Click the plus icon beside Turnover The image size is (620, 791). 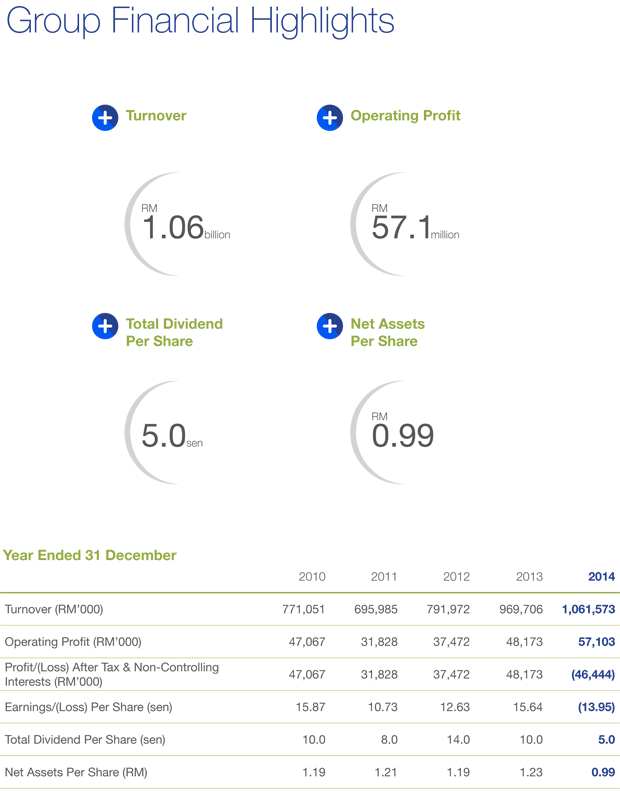(105, 117)
